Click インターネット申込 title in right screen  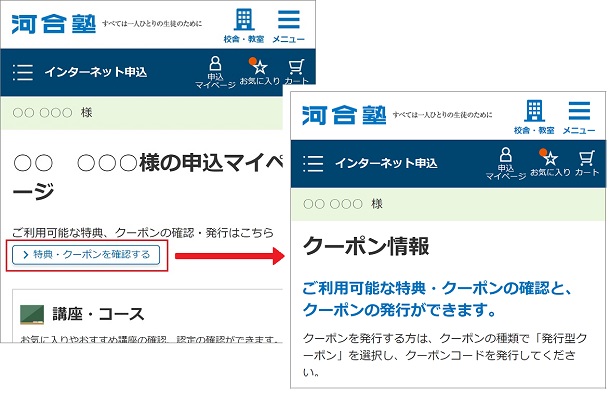(386, 163)
